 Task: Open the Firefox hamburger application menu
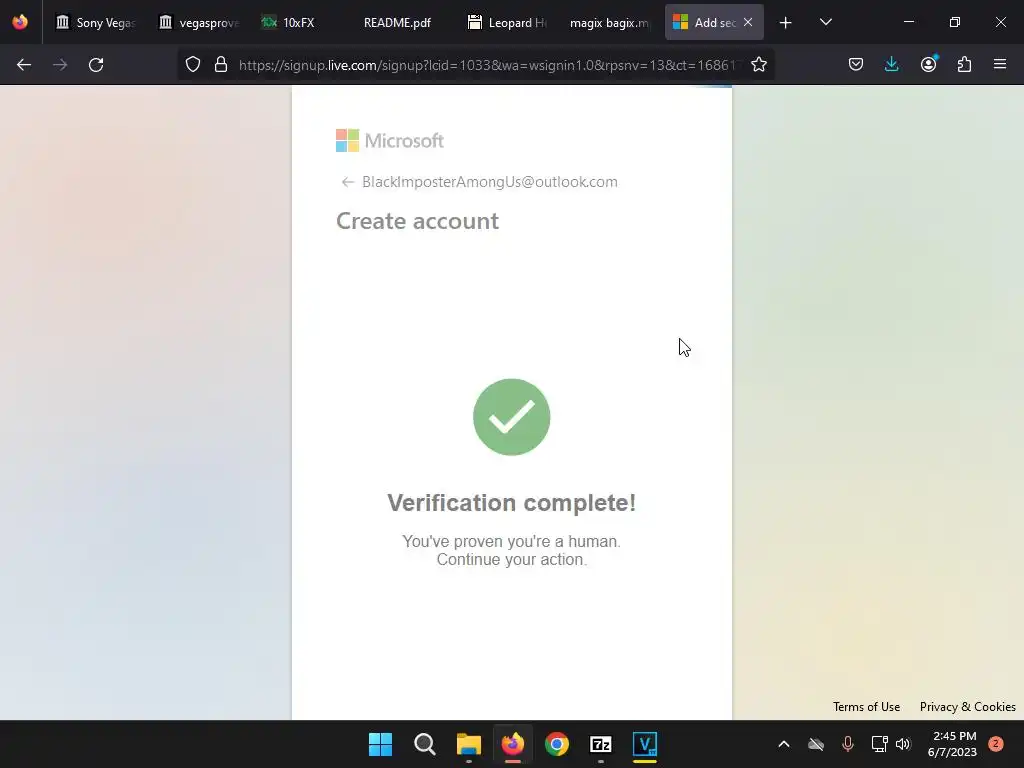(1000, 65)
